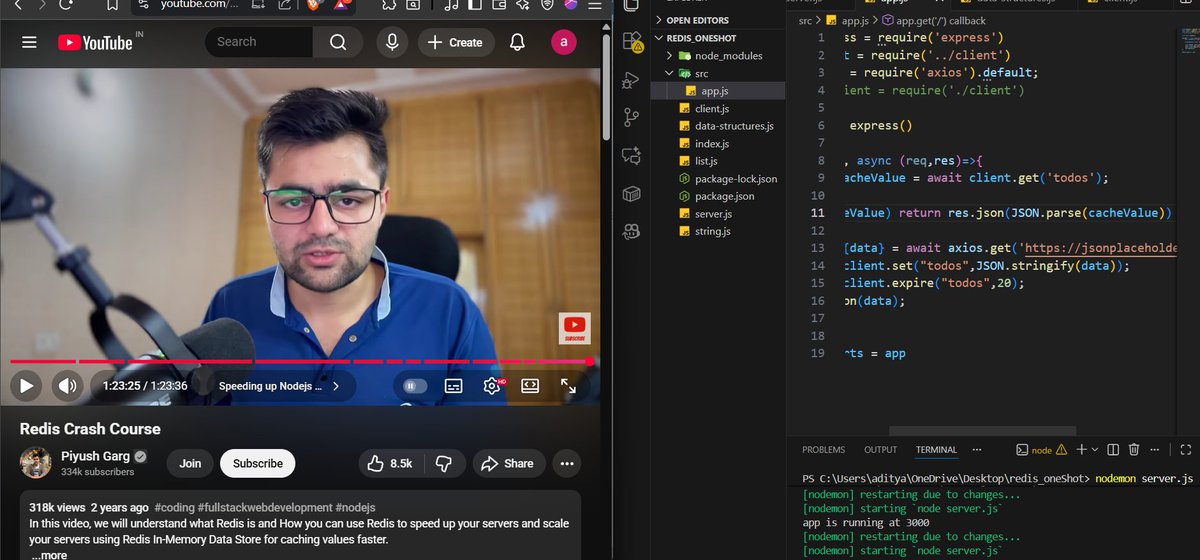Click the Create button on YouTube
This screenshot has width=1200, height=560.
455,42
